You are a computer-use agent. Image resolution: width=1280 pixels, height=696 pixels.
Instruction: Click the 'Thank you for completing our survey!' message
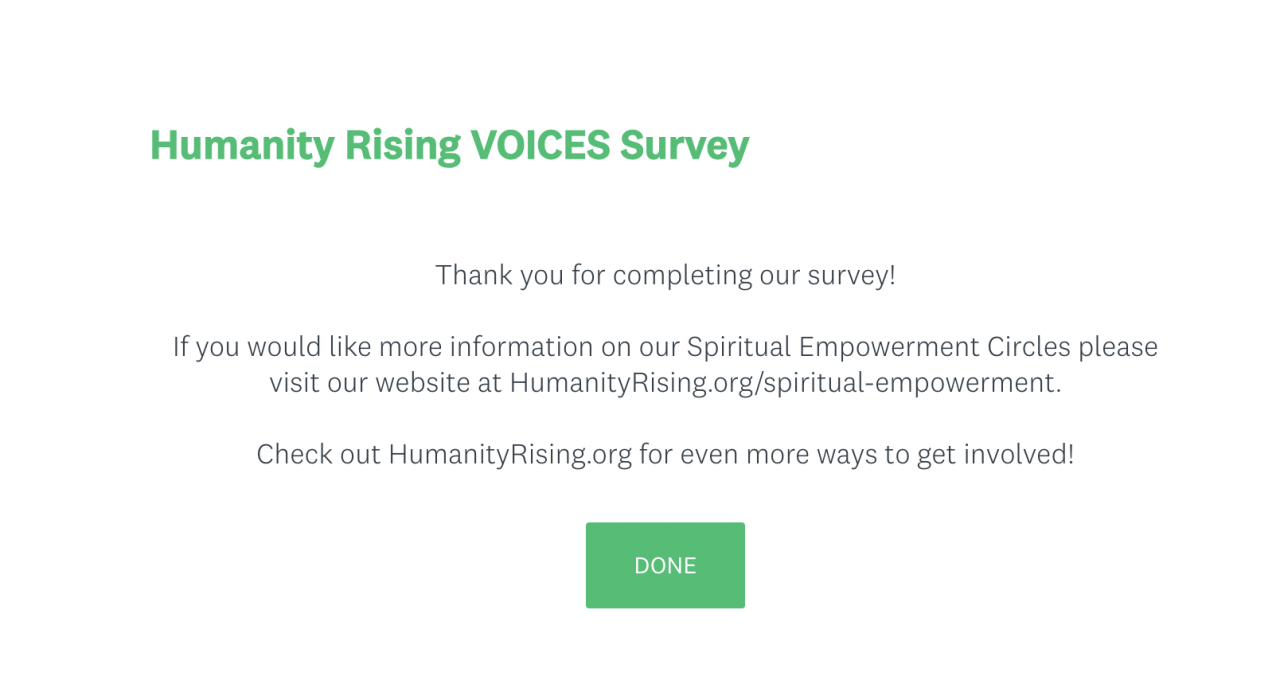tap(665, 275)
